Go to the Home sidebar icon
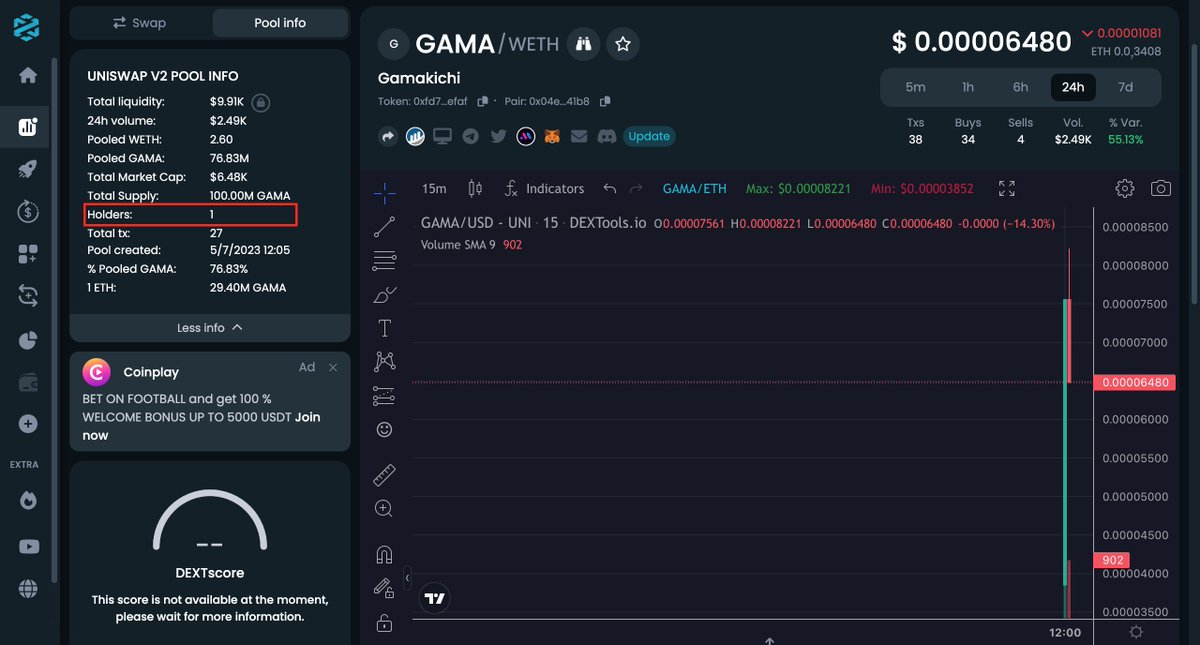 point(28,76)
